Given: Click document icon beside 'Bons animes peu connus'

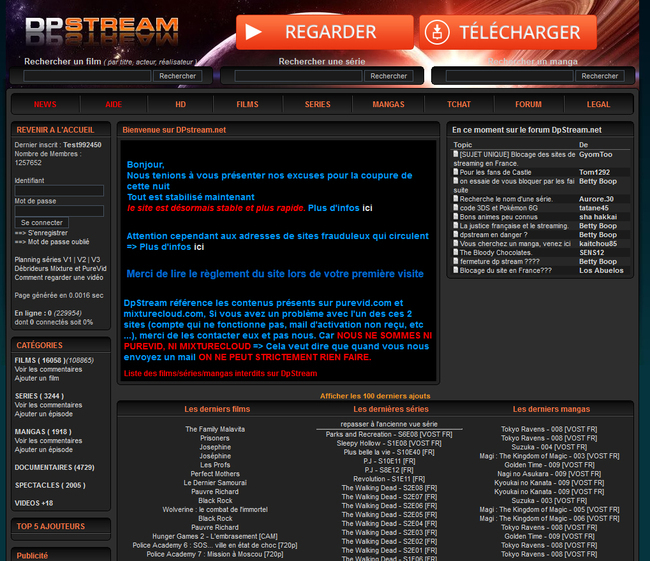Looking at the screenshot, I should tap(456, 216).
